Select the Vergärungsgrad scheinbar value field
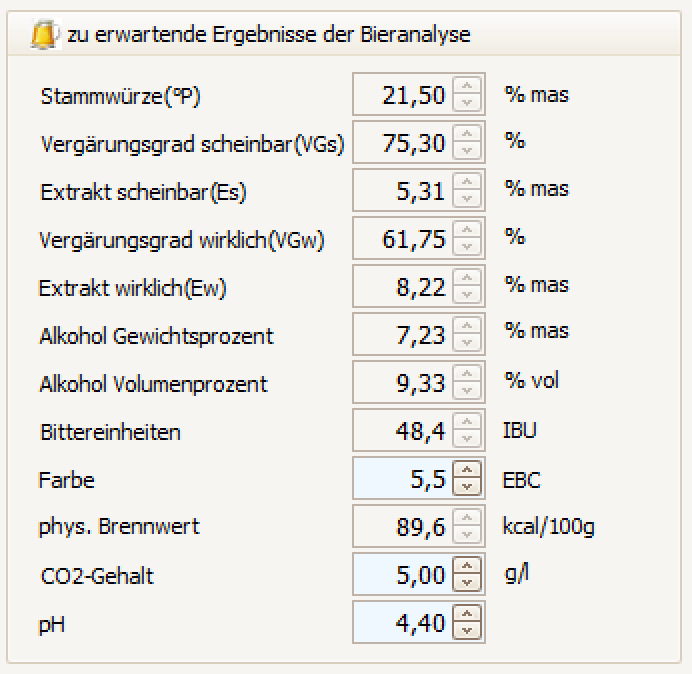 (402, 143)
